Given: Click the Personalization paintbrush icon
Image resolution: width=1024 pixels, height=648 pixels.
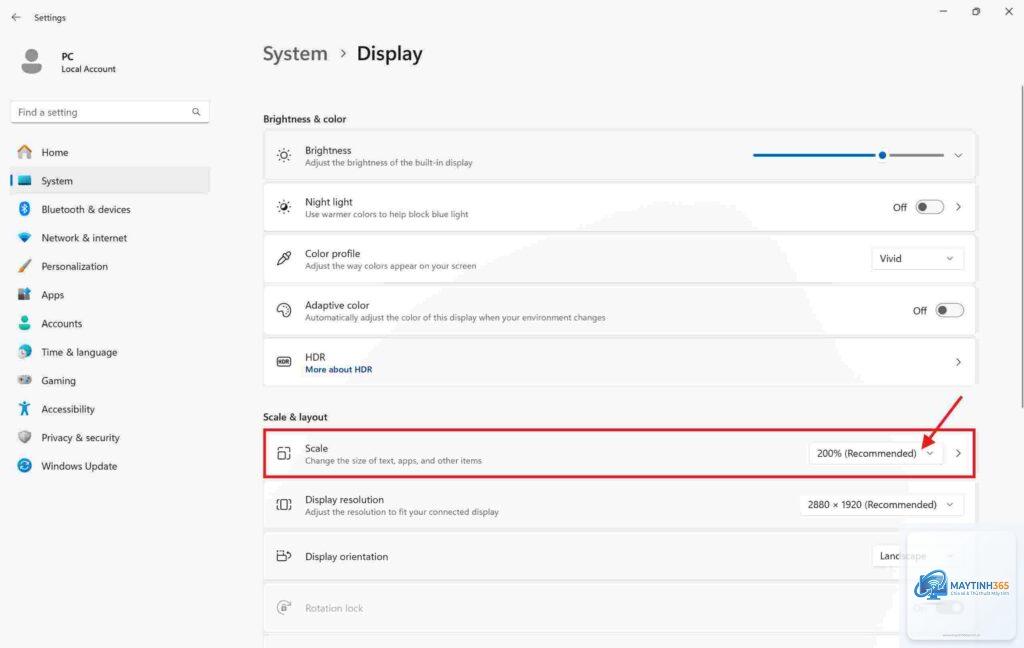Looking at the screenshot, I should (25, 266).
